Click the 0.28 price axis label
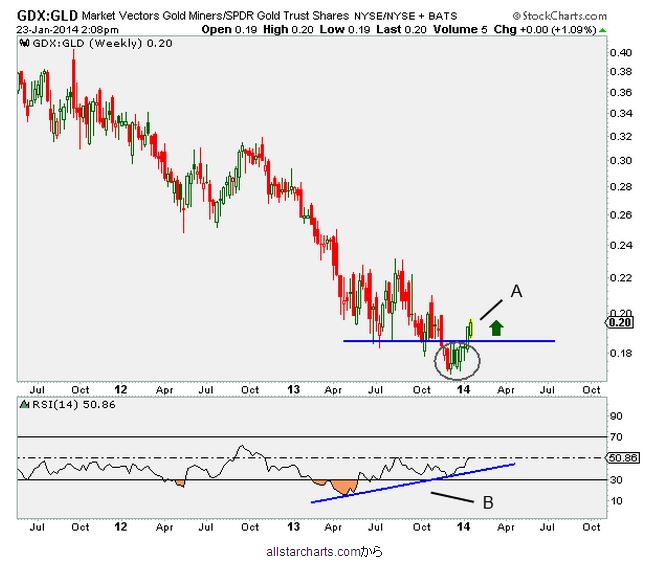Image resolution: width=653 pixels, height=574 pixels. pyautogui.click(x=621, y=187)
